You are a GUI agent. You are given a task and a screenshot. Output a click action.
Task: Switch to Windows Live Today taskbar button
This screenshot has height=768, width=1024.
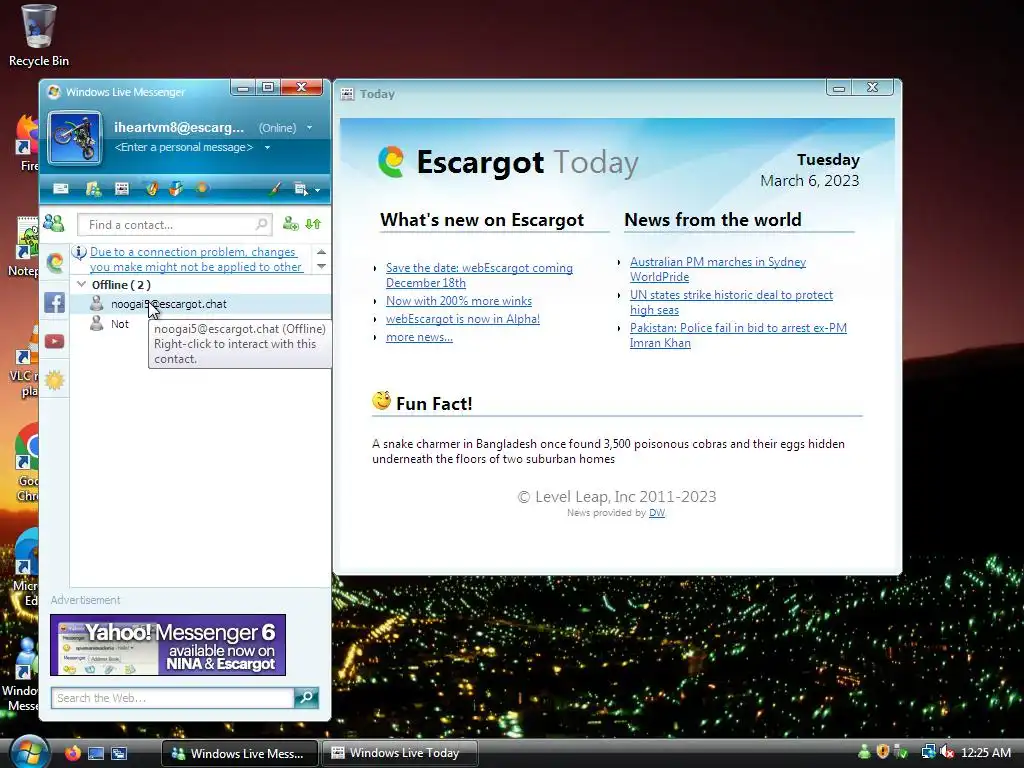pos(400,753)
